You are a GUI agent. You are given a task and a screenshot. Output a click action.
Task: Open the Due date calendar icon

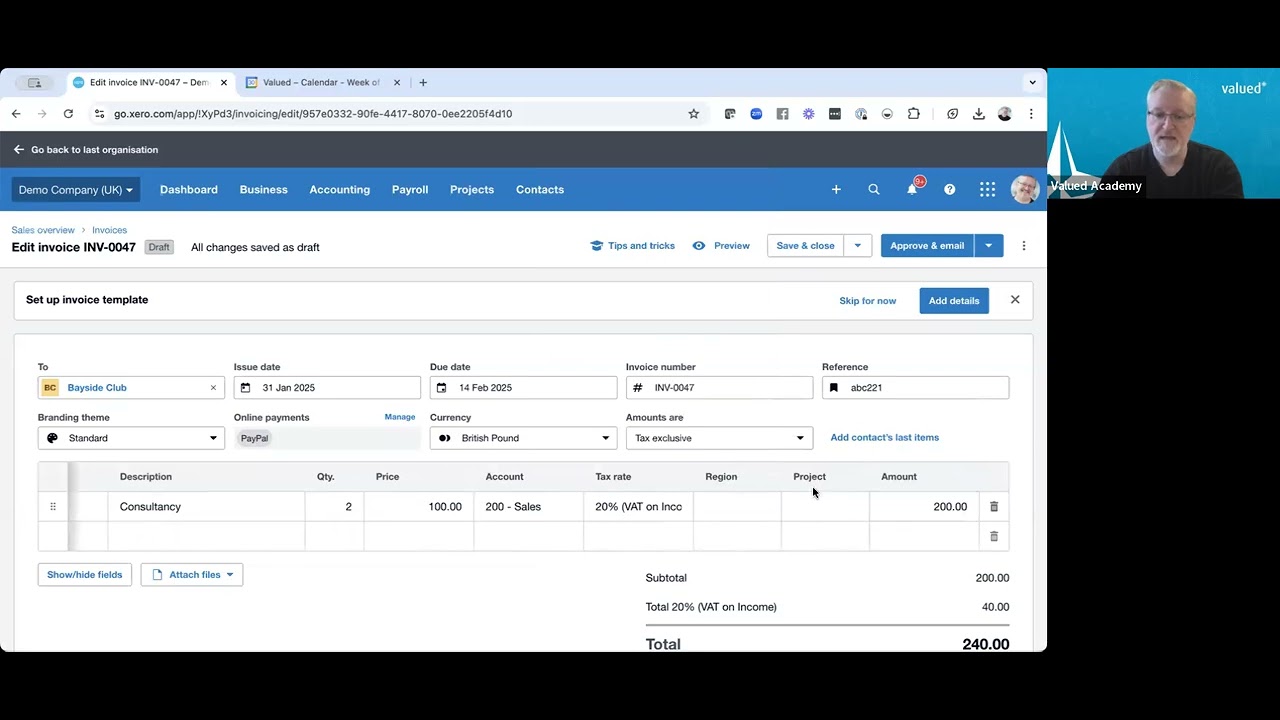pos(441,388)
